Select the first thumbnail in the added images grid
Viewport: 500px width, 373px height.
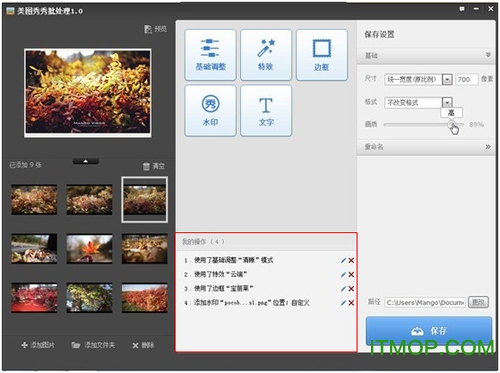(34, 200)
